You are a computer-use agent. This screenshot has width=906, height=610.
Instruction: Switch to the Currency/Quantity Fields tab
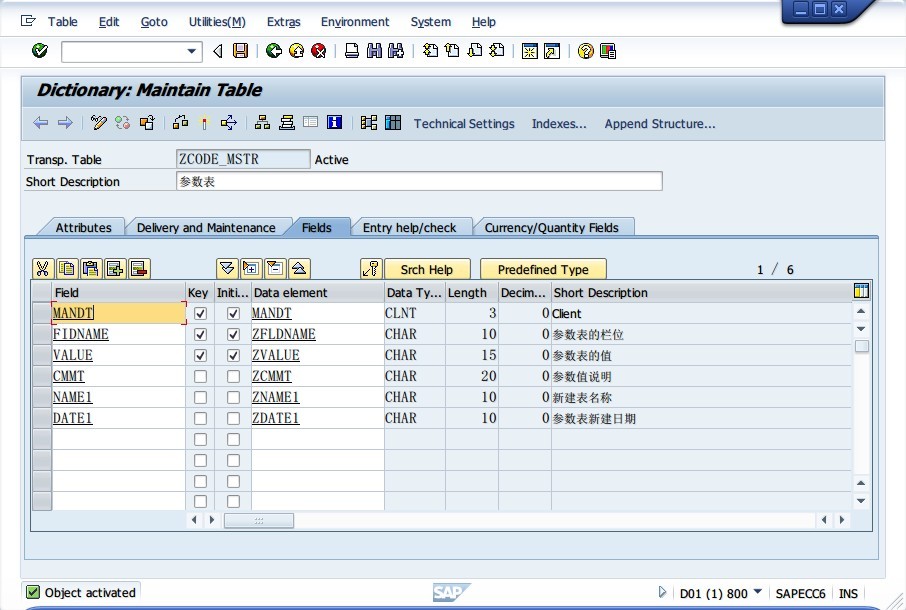551,228
